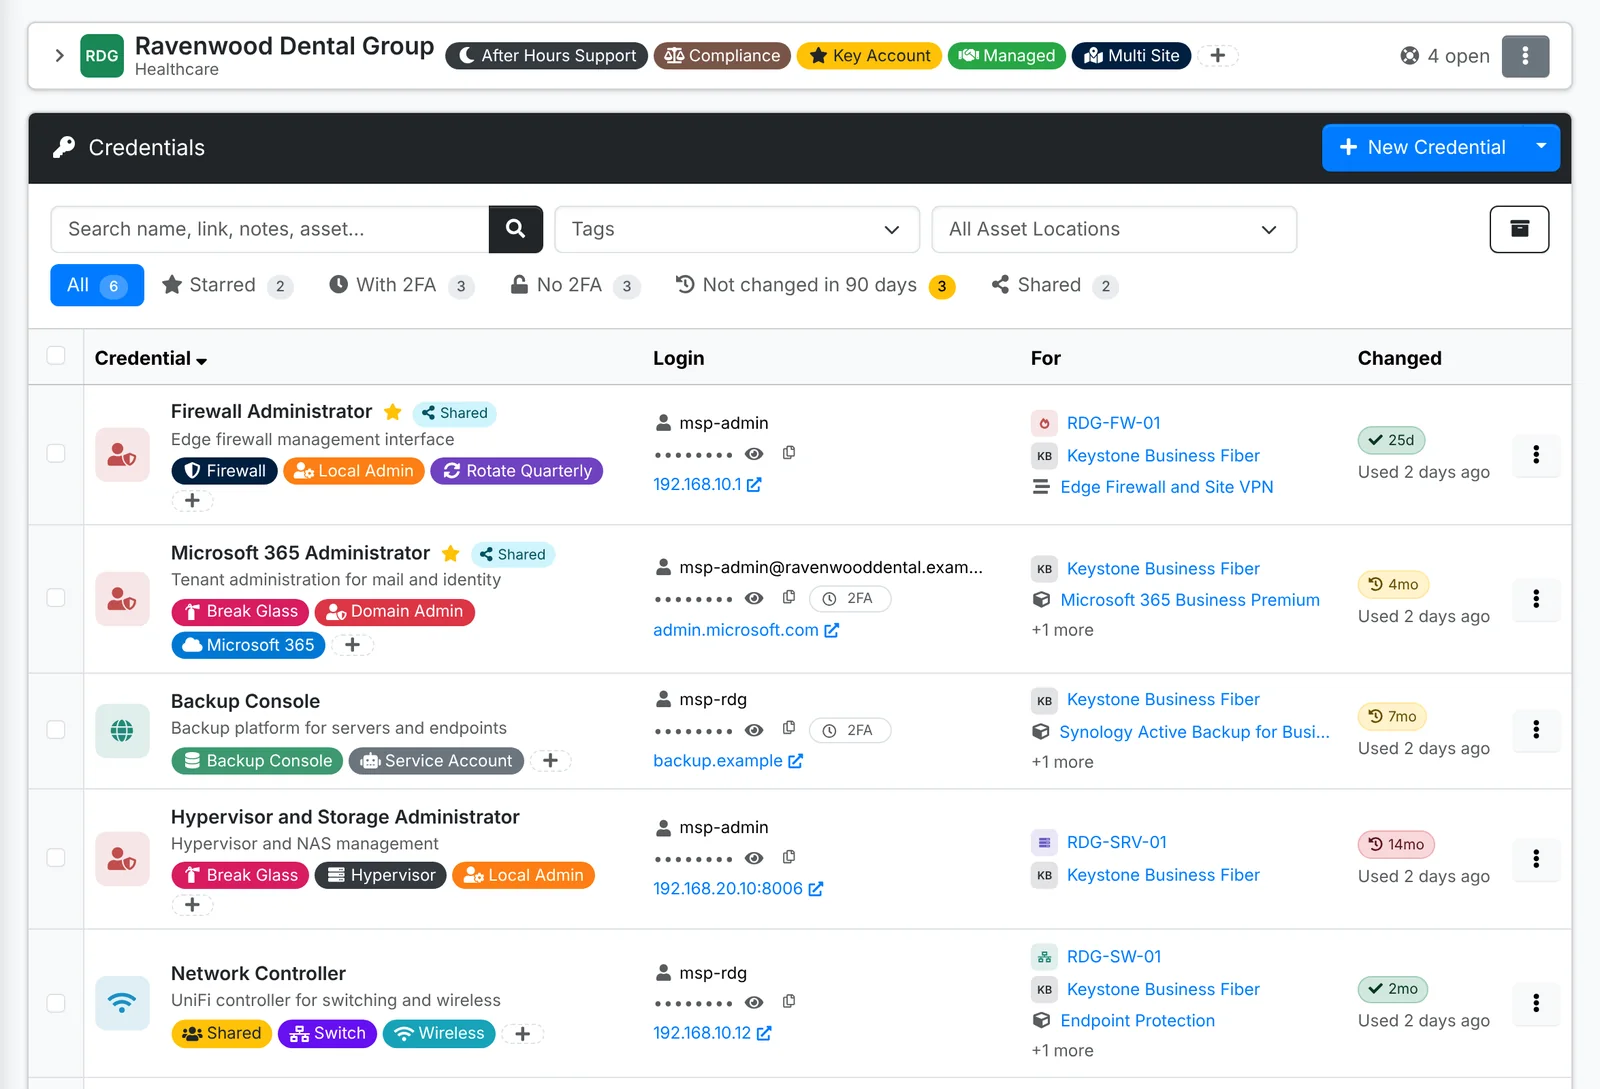Check the Hypervisor and Storage Administrator checkbox
The width and height of the screenshot is (1600, 1089).
pyautogui.click(x=56, y=857)
